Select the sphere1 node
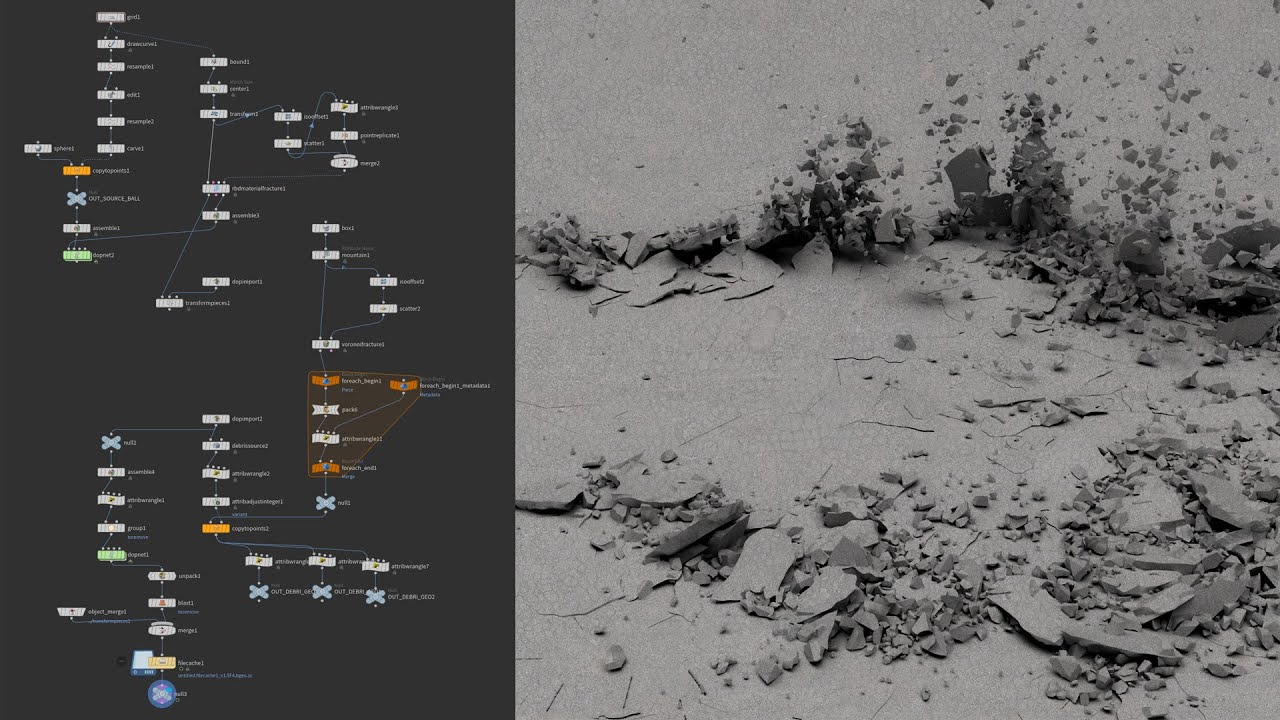The width and height of the screenshot is (1280, 720). [38, 149]
